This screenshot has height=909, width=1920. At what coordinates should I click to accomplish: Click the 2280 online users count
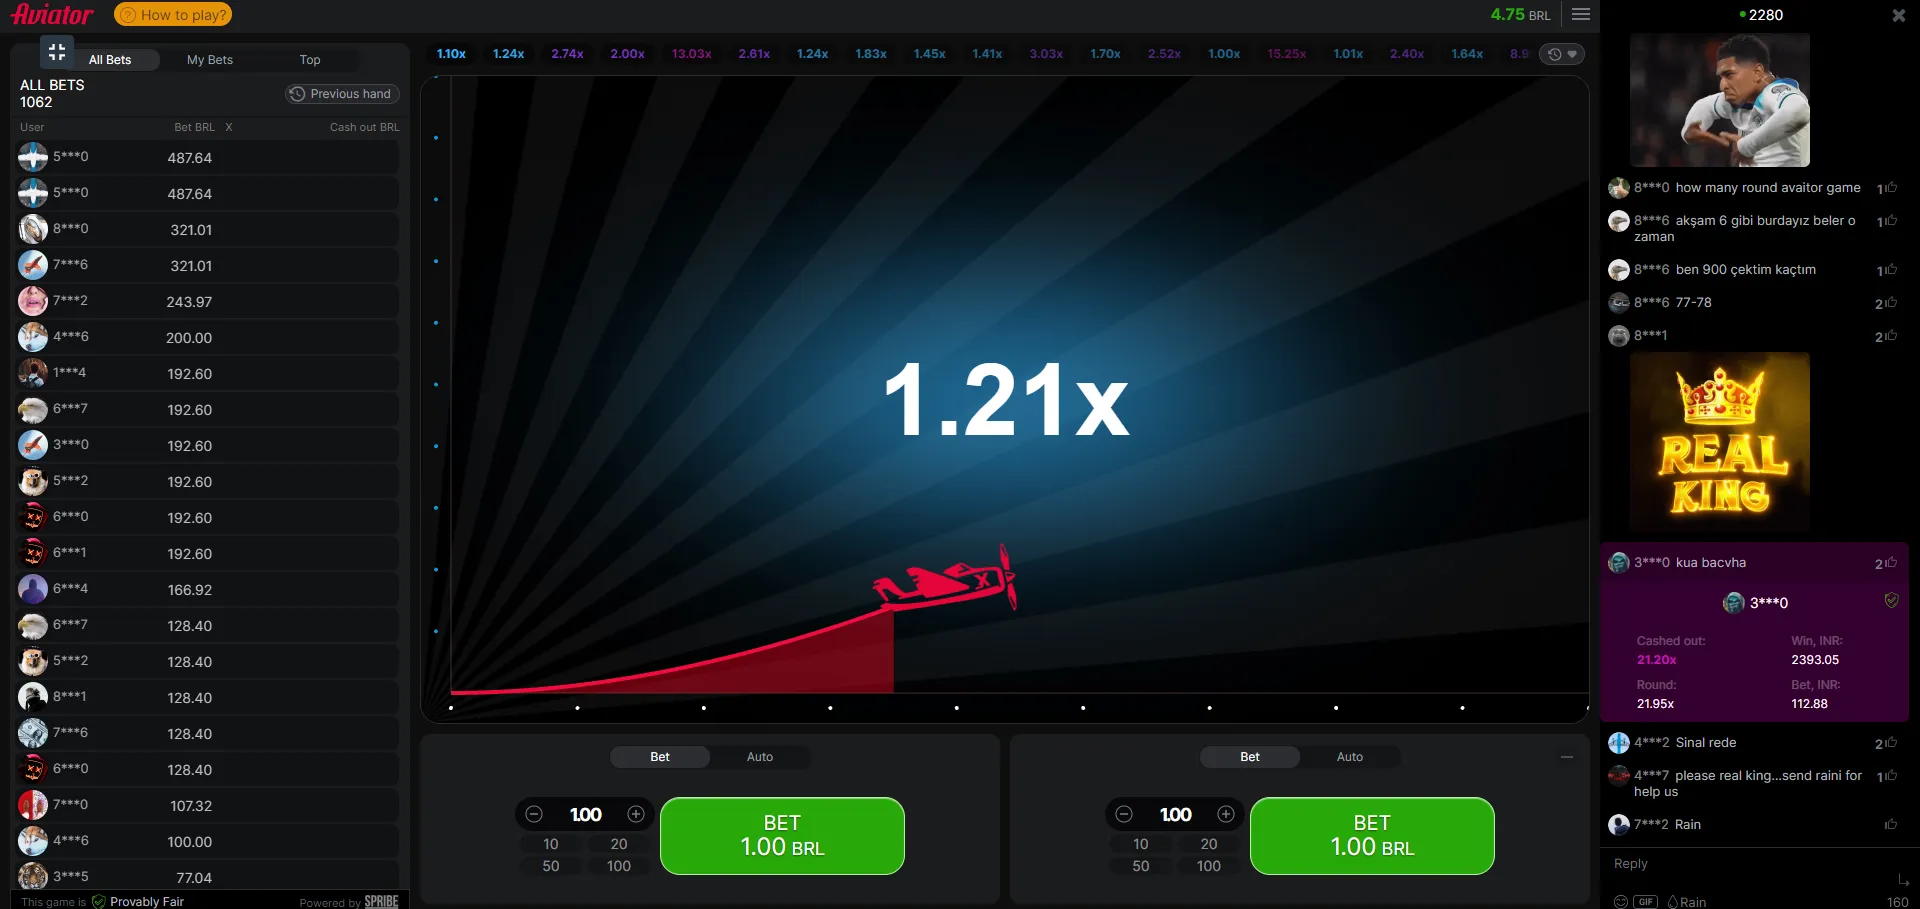tap(1762, 15)
